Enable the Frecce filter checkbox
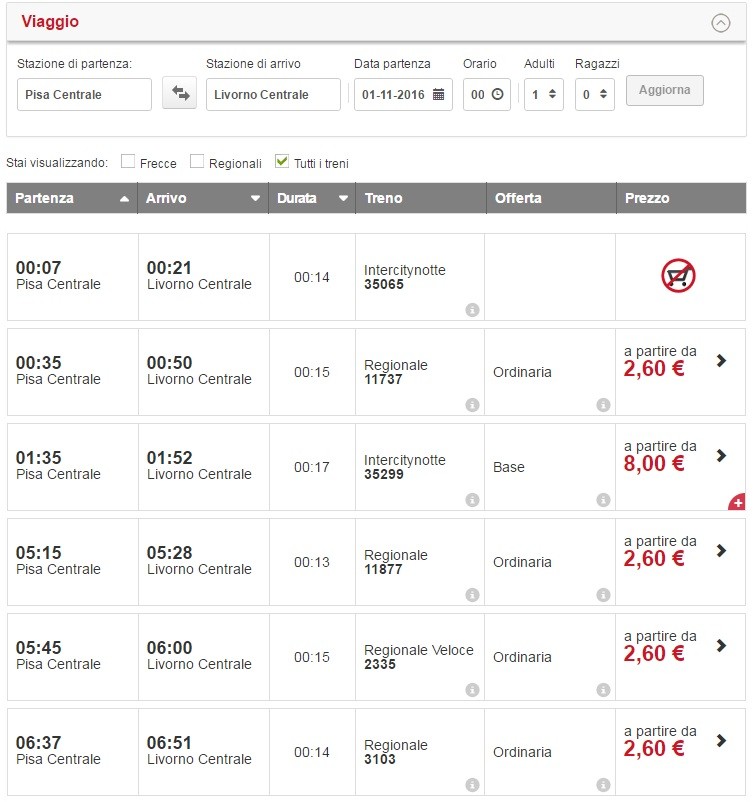Screen dimensions: 756x802 coord(128,162)
